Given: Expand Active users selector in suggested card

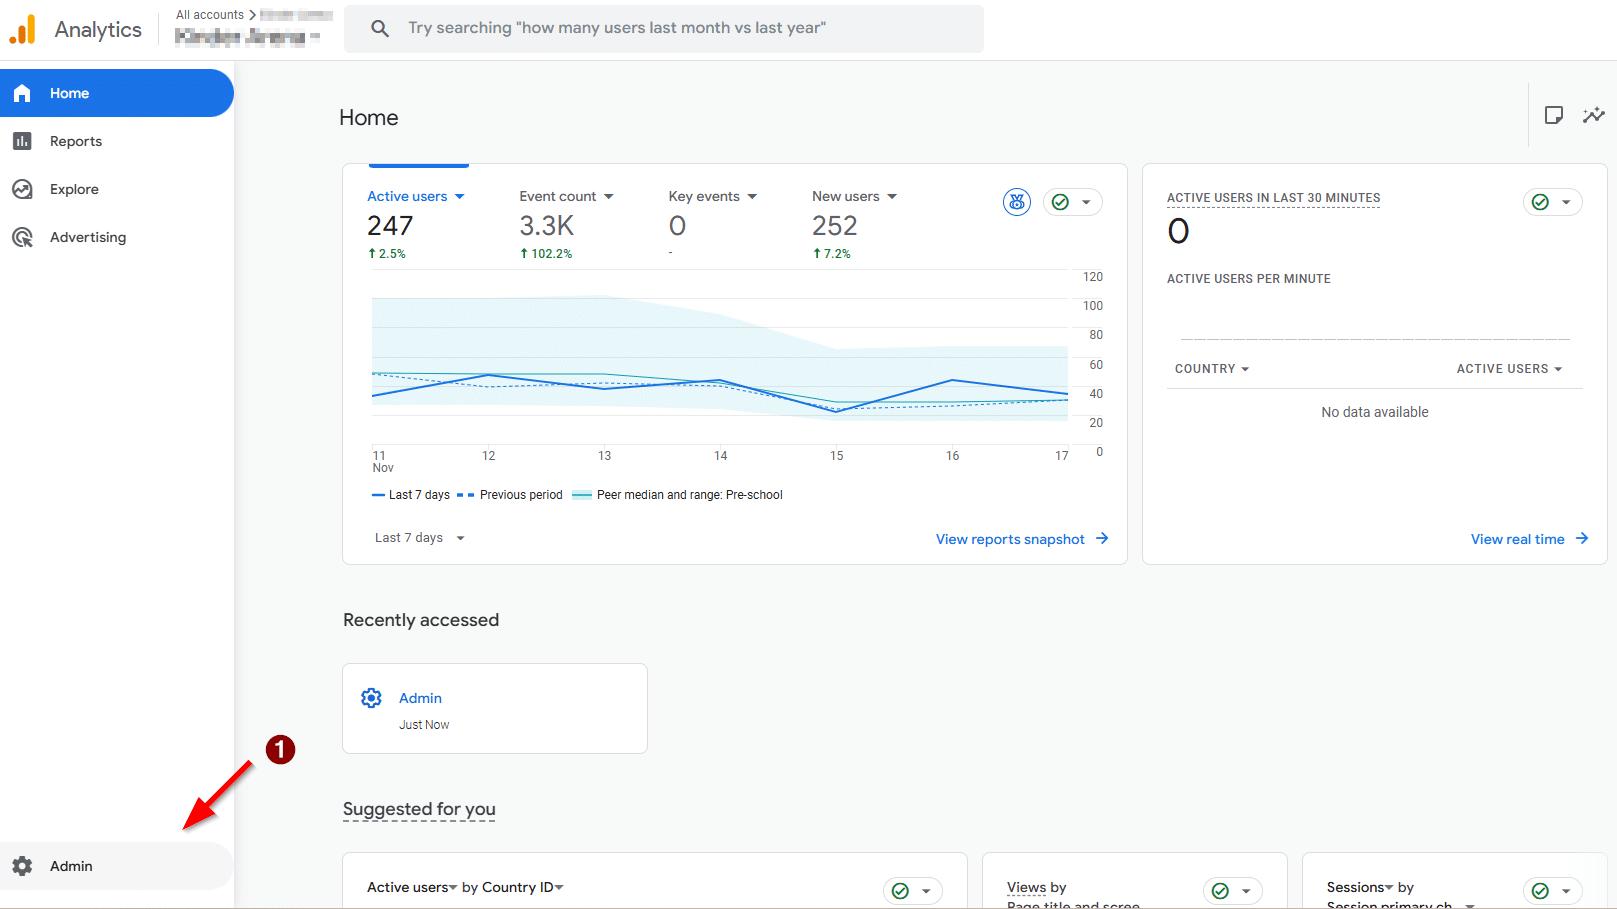Looking at the screenshot, I should tap(412, 887).
